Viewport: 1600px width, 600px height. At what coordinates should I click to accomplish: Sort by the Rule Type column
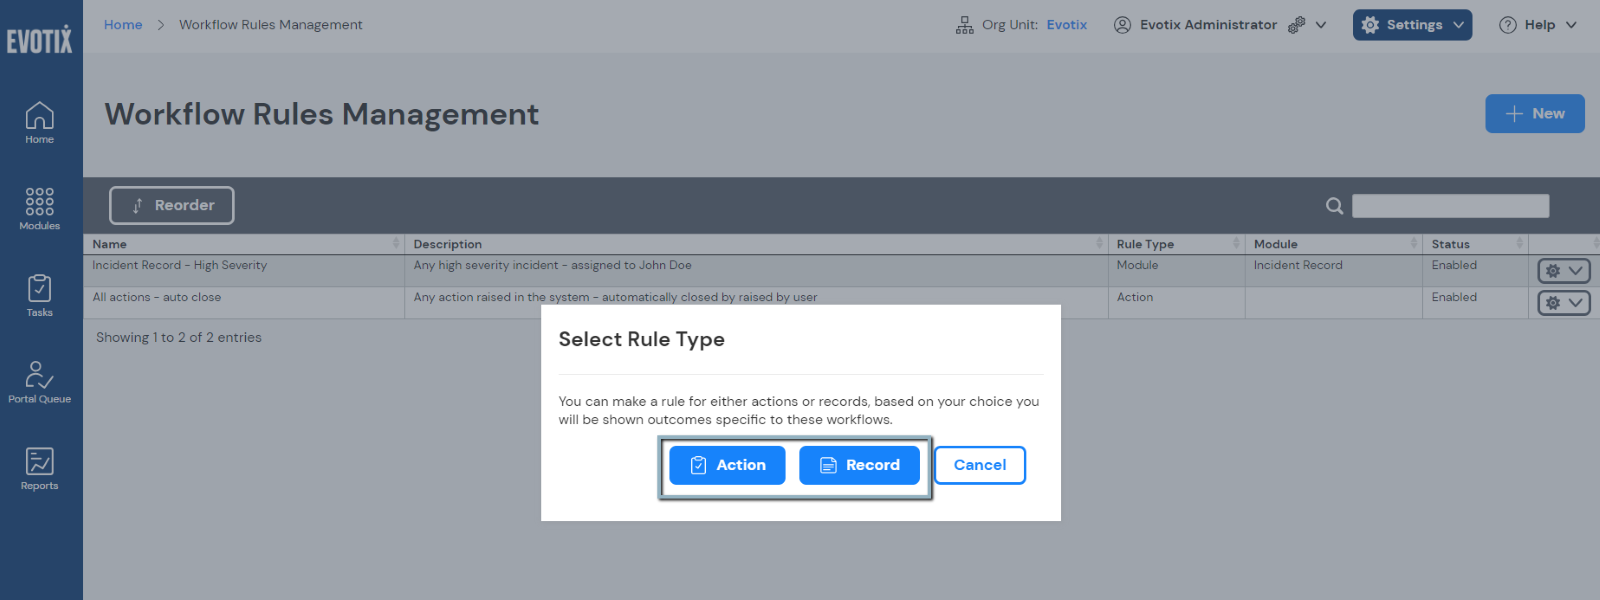[1177, 244]
